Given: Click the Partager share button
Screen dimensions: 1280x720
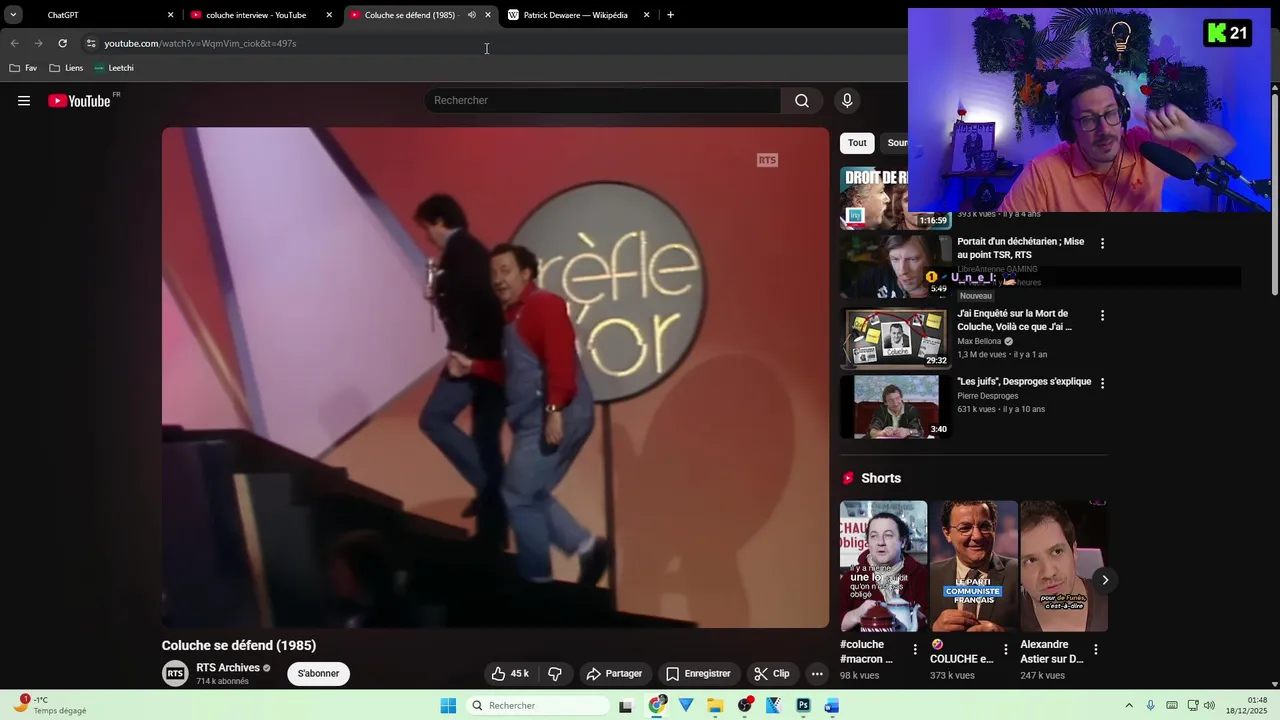Looking at the screenshot, I should click(x=614, y=674).
